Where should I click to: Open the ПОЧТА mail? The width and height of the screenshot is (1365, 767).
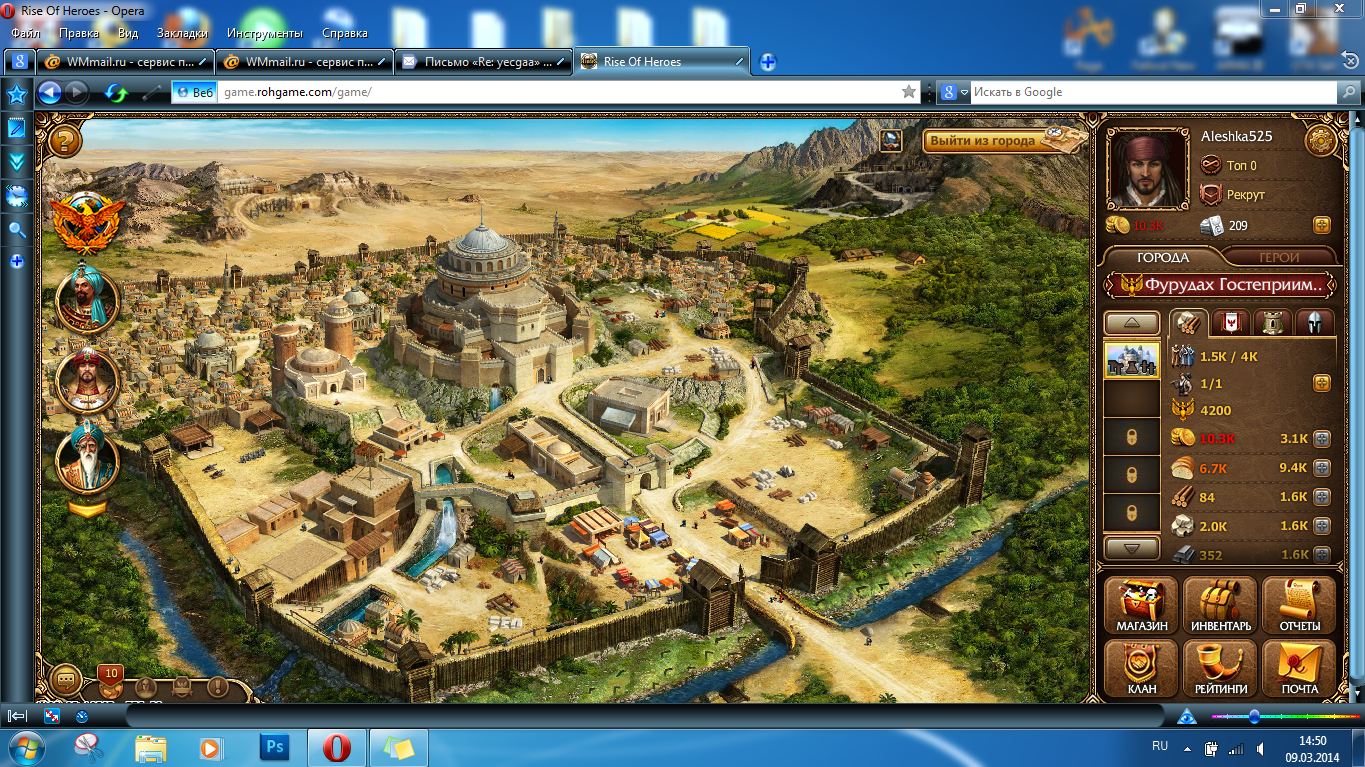click(1300, 668)
